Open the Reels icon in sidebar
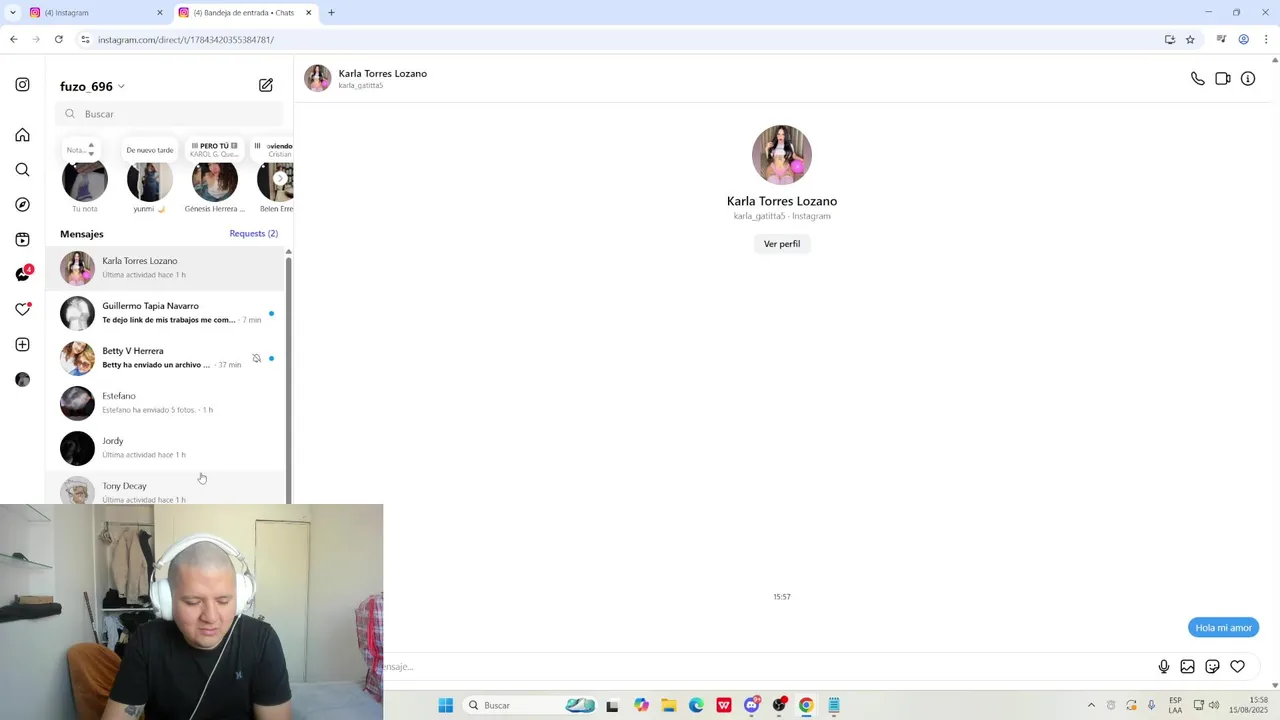The height and width of the screenshot is (720, 1280). [22, 240]
